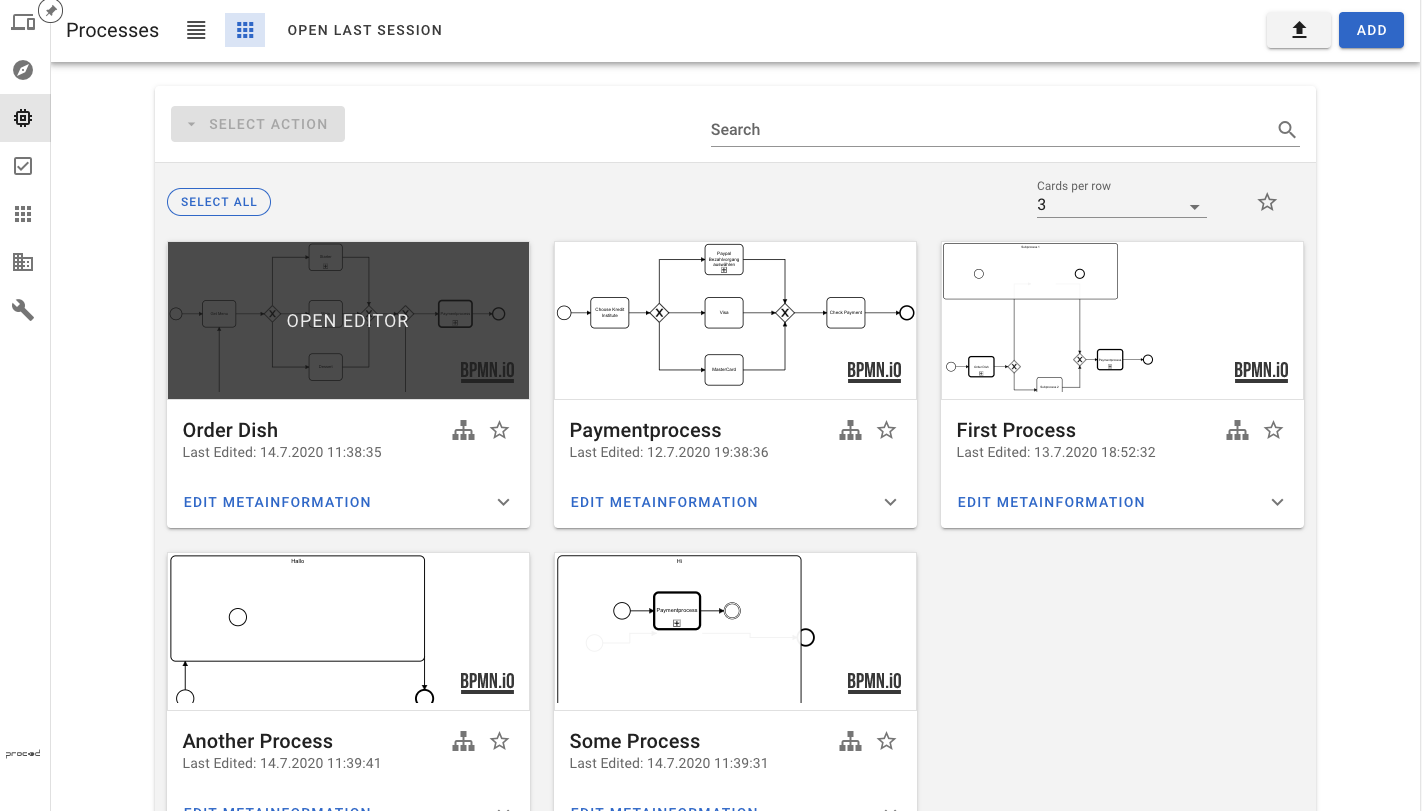Expand First Process card details chevron
The height and width of the screenshot is (811, 1422).
tap(1278, 502)
